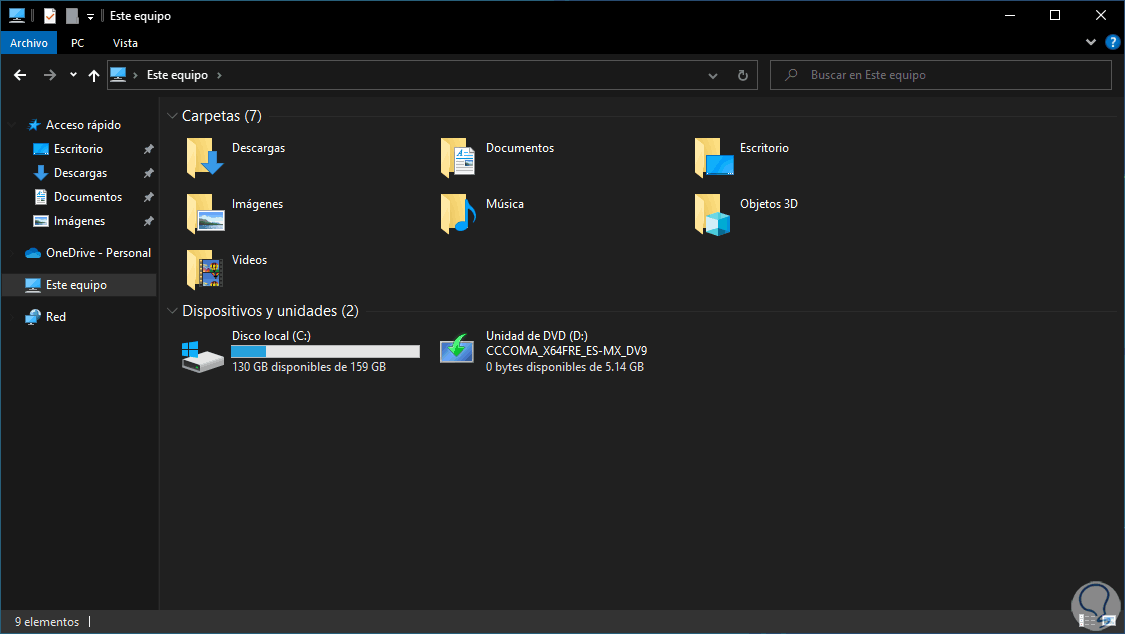This screenshot has width=1125, height=634.
Task: Open the Música folder icon
Action: pos(457,213)
